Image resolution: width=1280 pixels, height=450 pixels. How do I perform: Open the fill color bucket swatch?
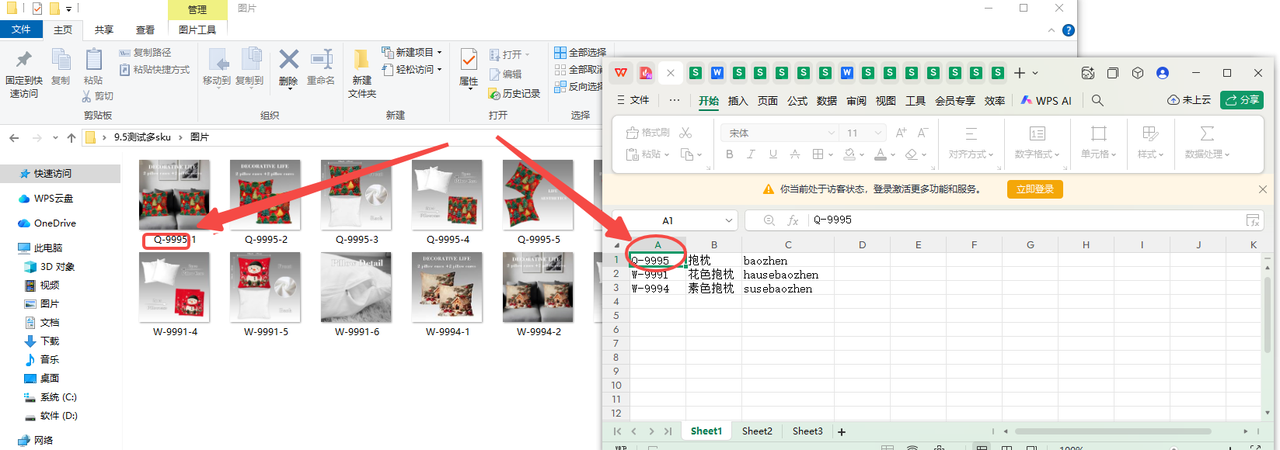(x=849, y=154)
